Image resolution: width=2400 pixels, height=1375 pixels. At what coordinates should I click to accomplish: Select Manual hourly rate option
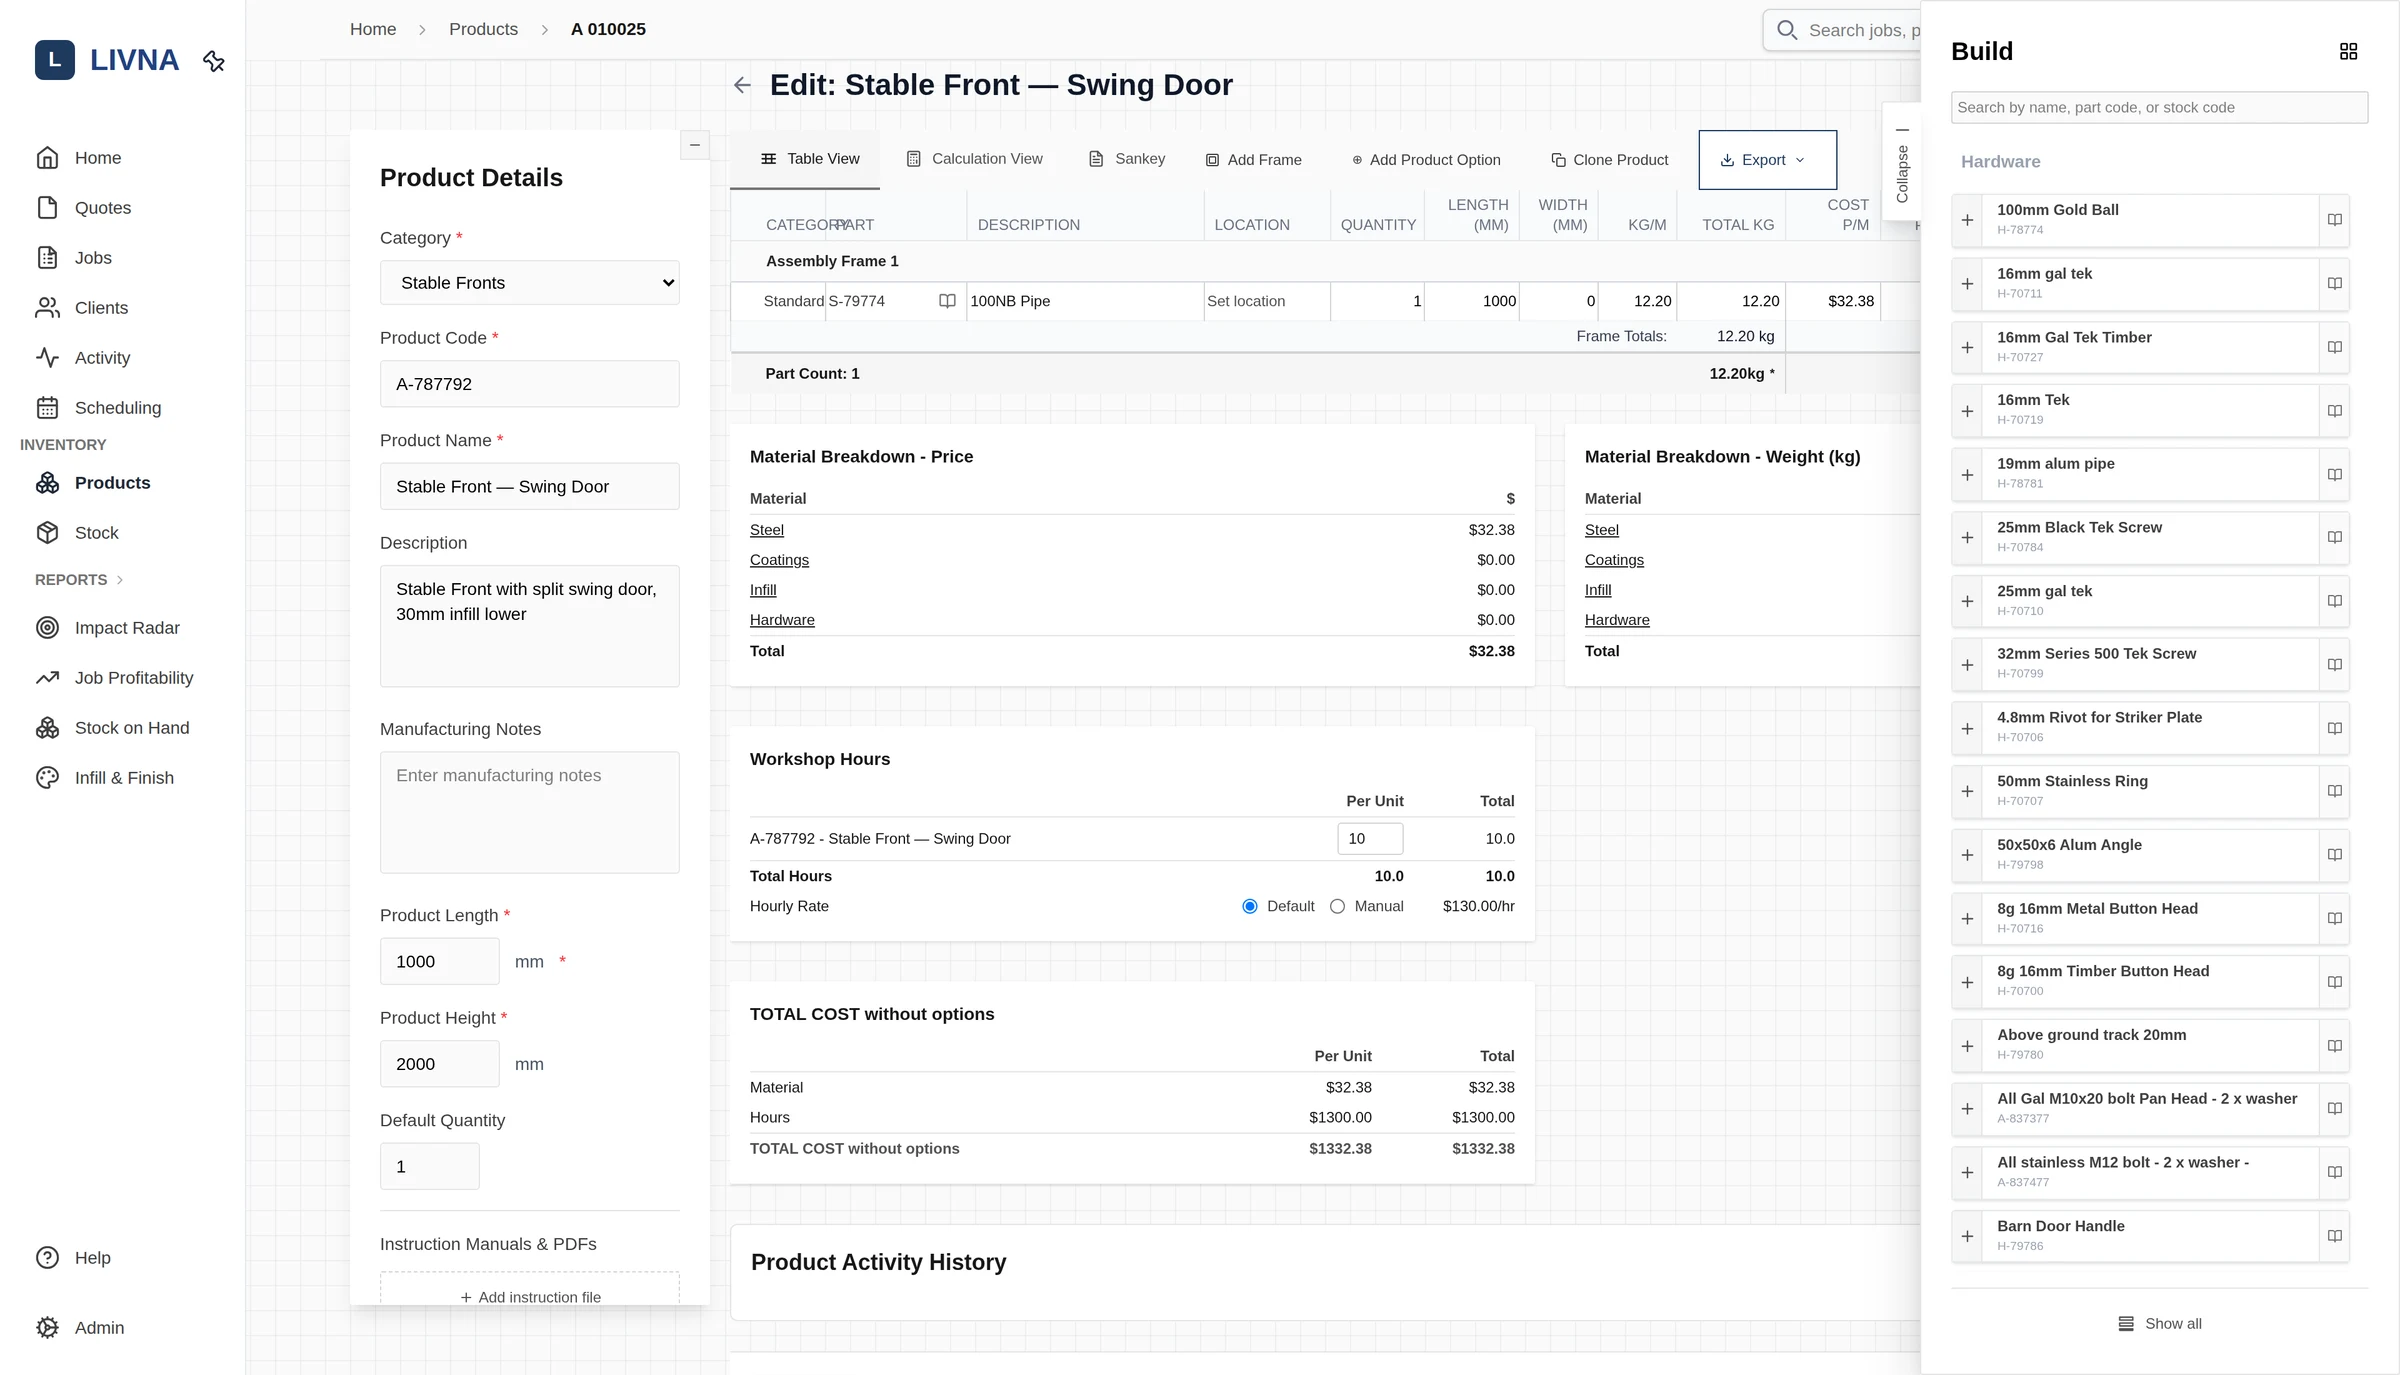click(1337, 906)
